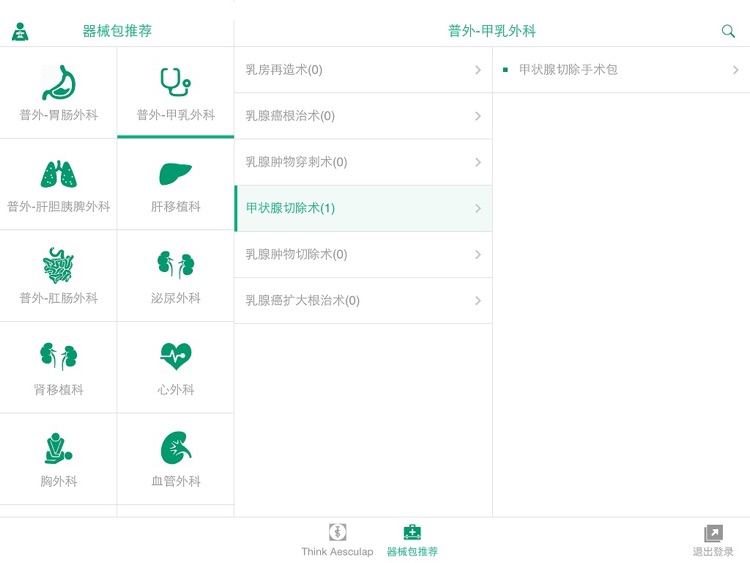Viewport: 750px width, 563px height.
Task: Click the 血管外科 label
Action: tap(176, 481)
